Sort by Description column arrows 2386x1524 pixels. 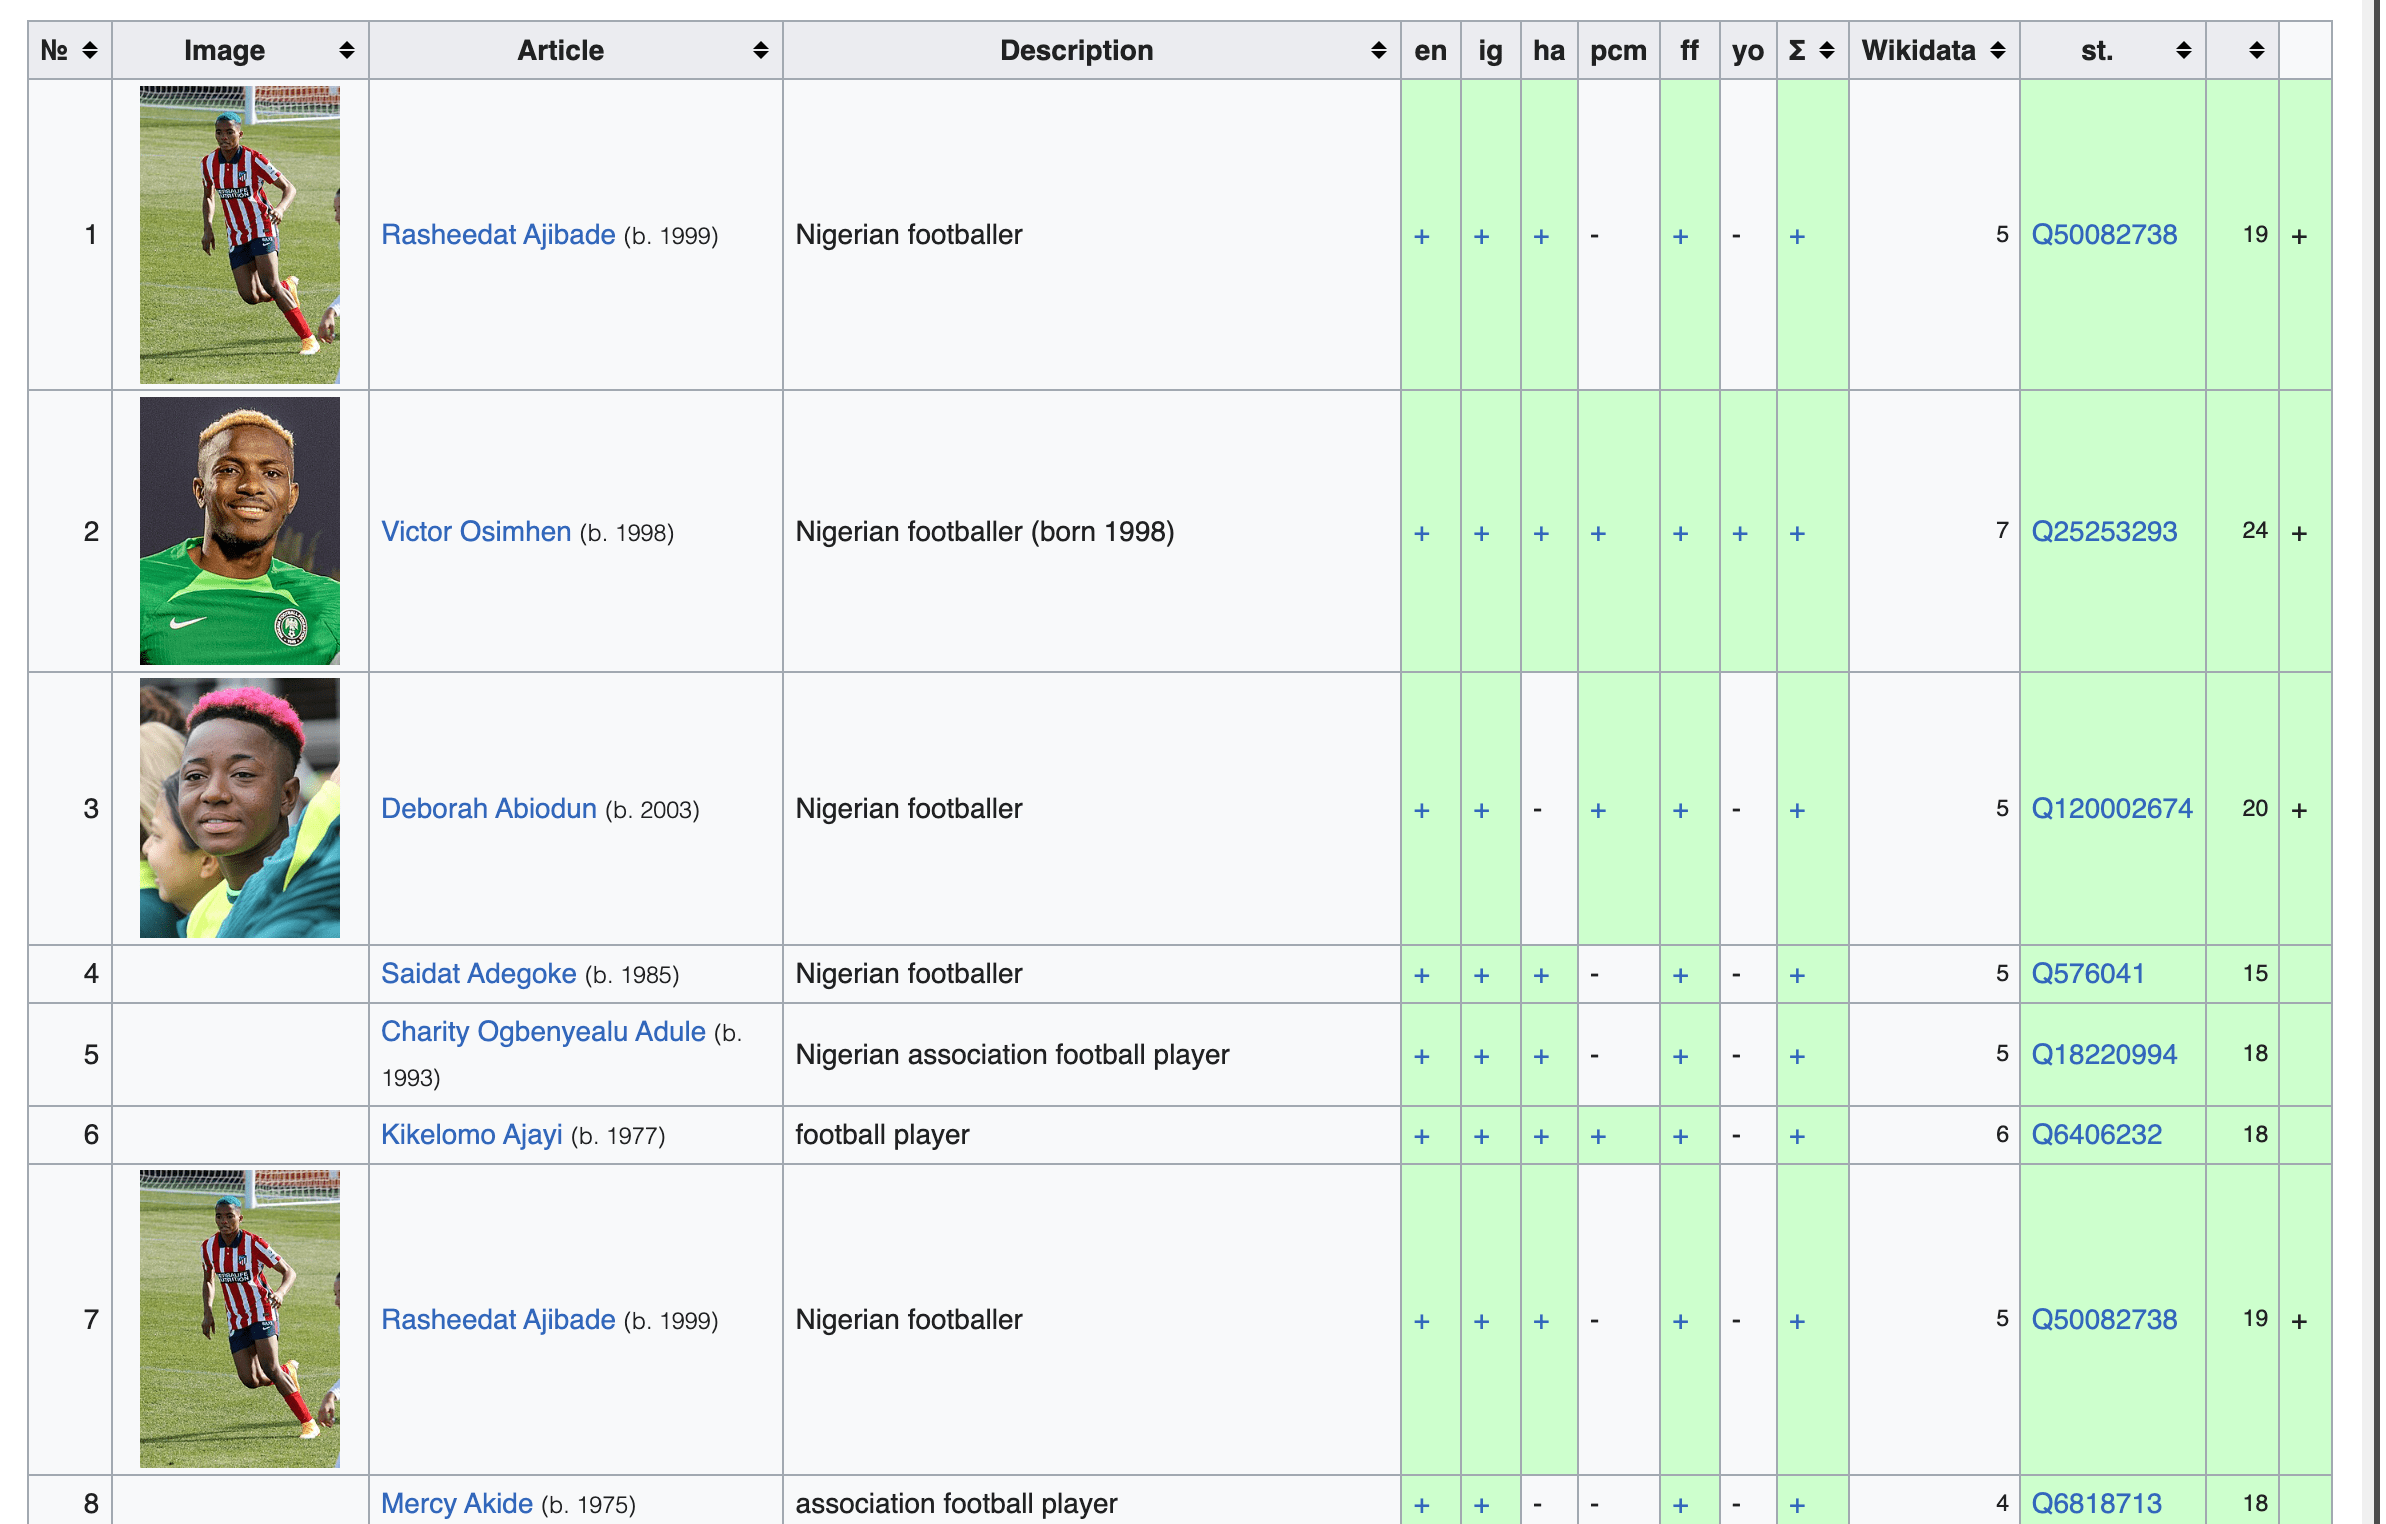[x=1378, y=50]
